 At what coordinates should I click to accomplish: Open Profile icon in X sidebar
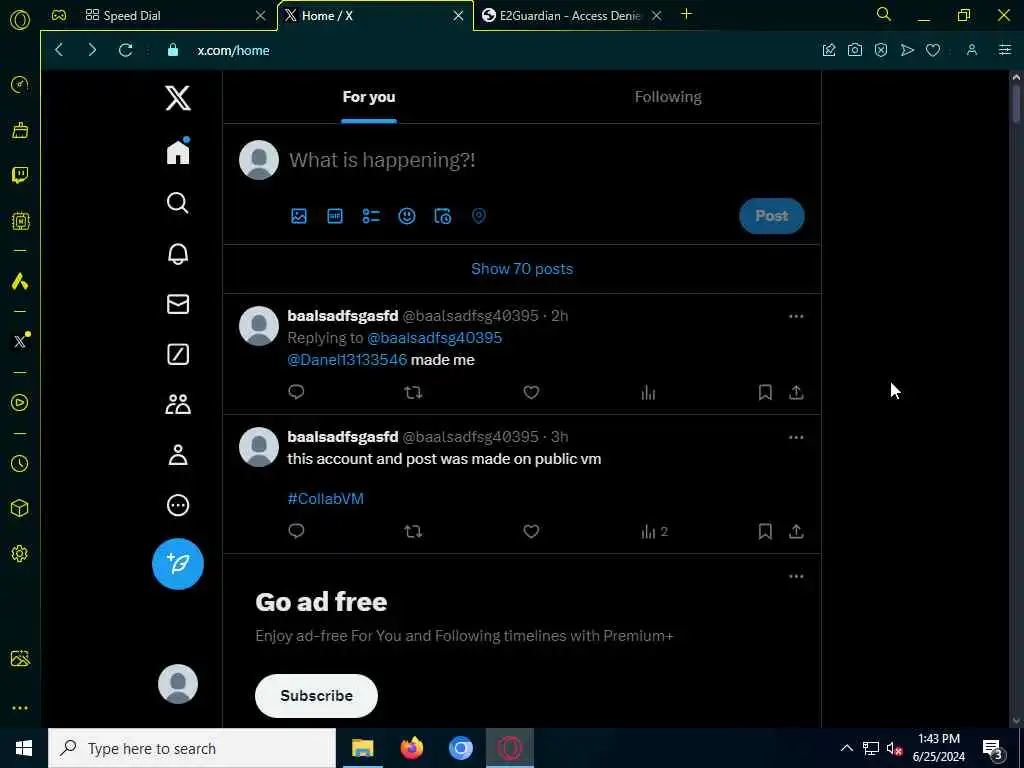[x=178, y=455]
